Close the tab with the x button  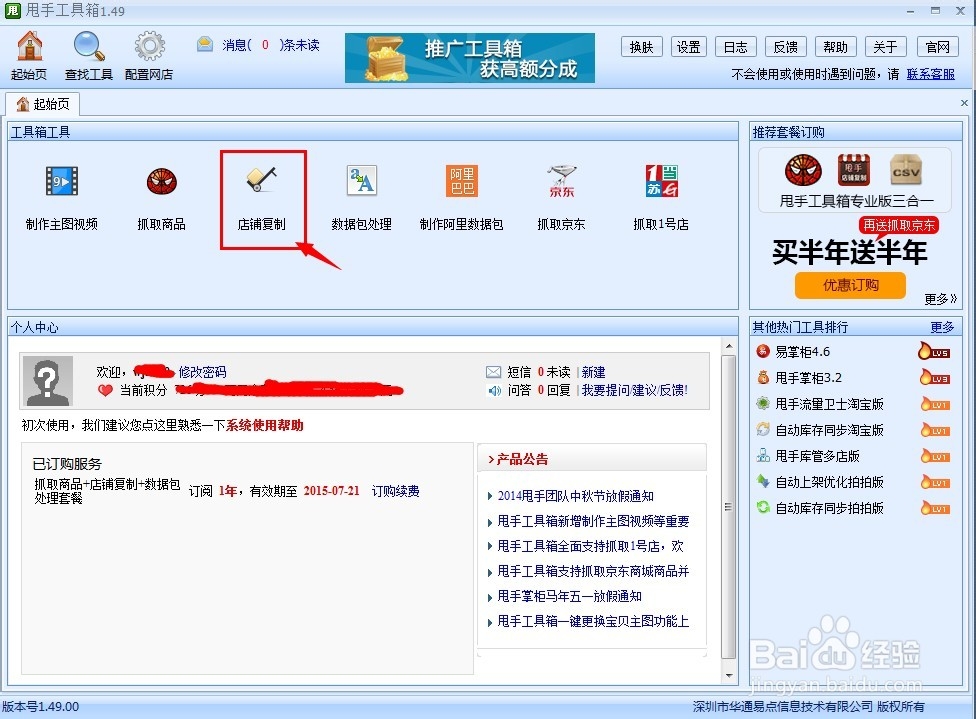coord(964,103)
